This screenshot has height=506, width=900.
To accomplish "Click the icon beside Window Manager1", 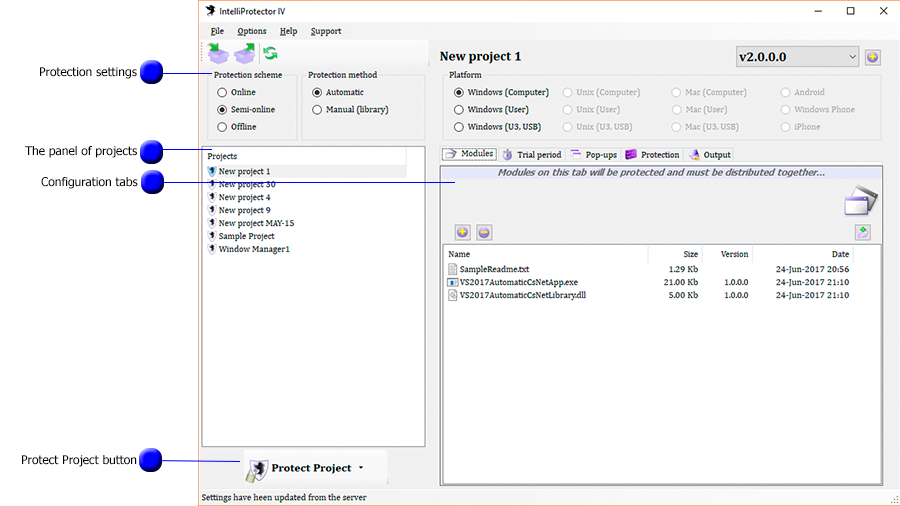I will pos(212,249).
